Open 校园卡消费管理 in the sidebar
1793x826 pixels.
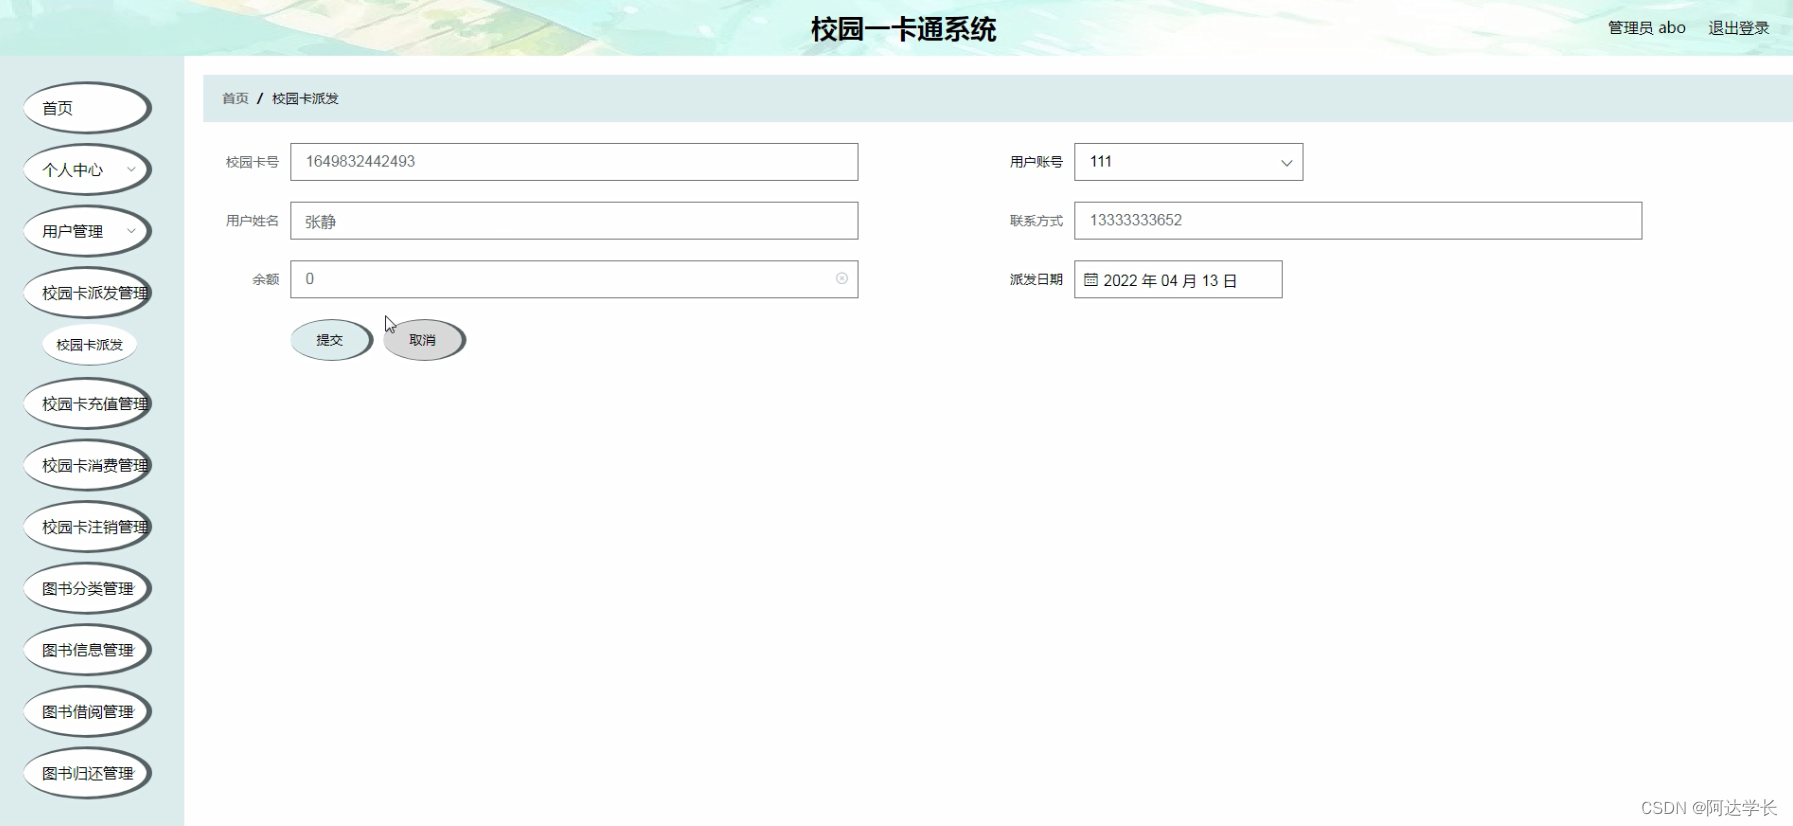(x=87, y=465)
